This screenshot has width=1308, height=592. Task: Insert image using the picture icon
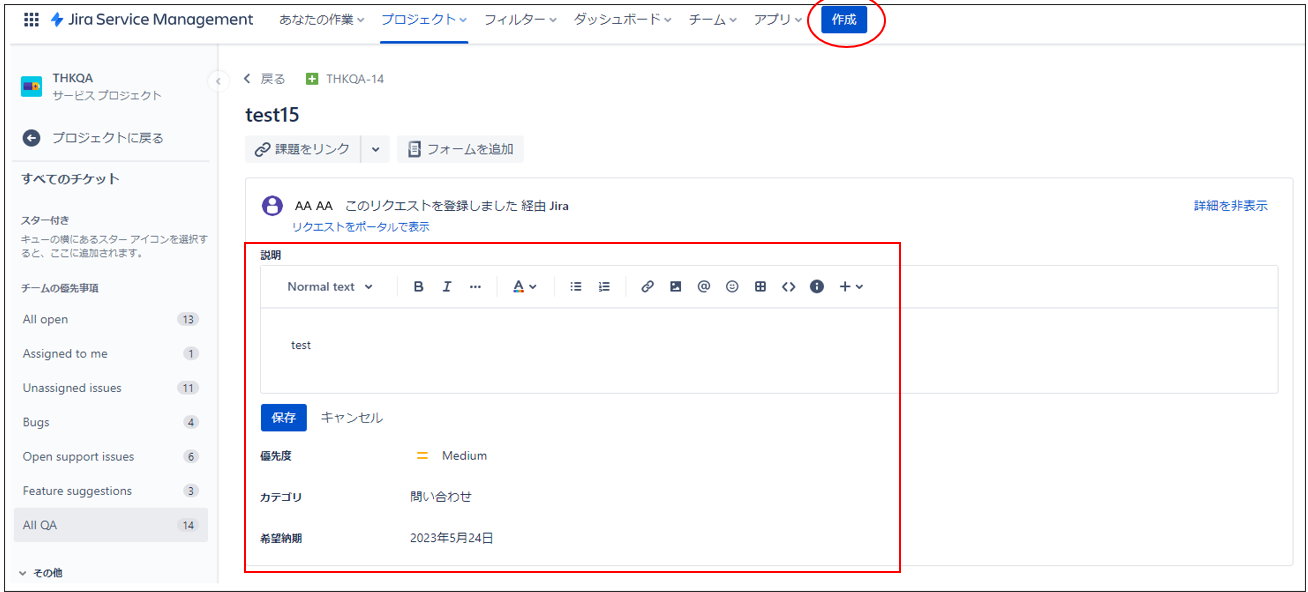click(676, 287)
